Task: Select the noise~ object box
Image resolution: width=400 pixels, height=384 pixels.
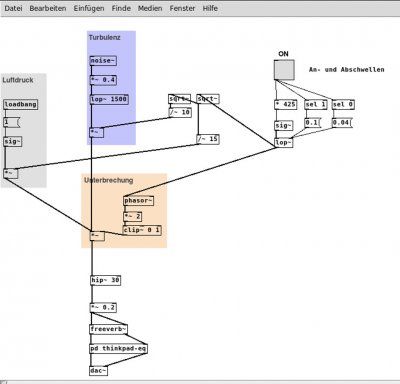Action: [x=103, y=61]
